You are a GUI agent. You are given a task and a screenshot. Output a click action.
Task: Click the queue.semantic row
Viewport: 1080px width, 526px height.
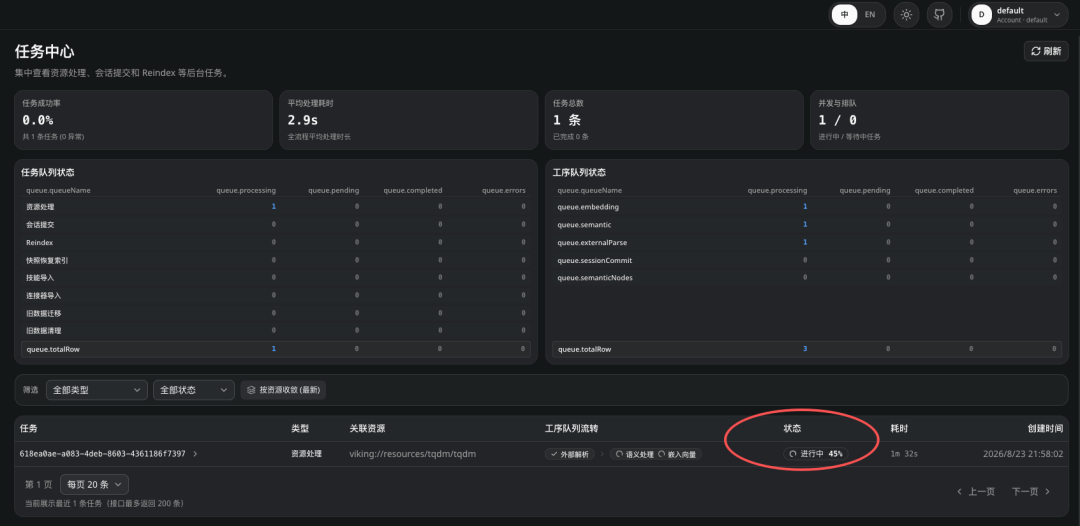click(x=807, y=224)
